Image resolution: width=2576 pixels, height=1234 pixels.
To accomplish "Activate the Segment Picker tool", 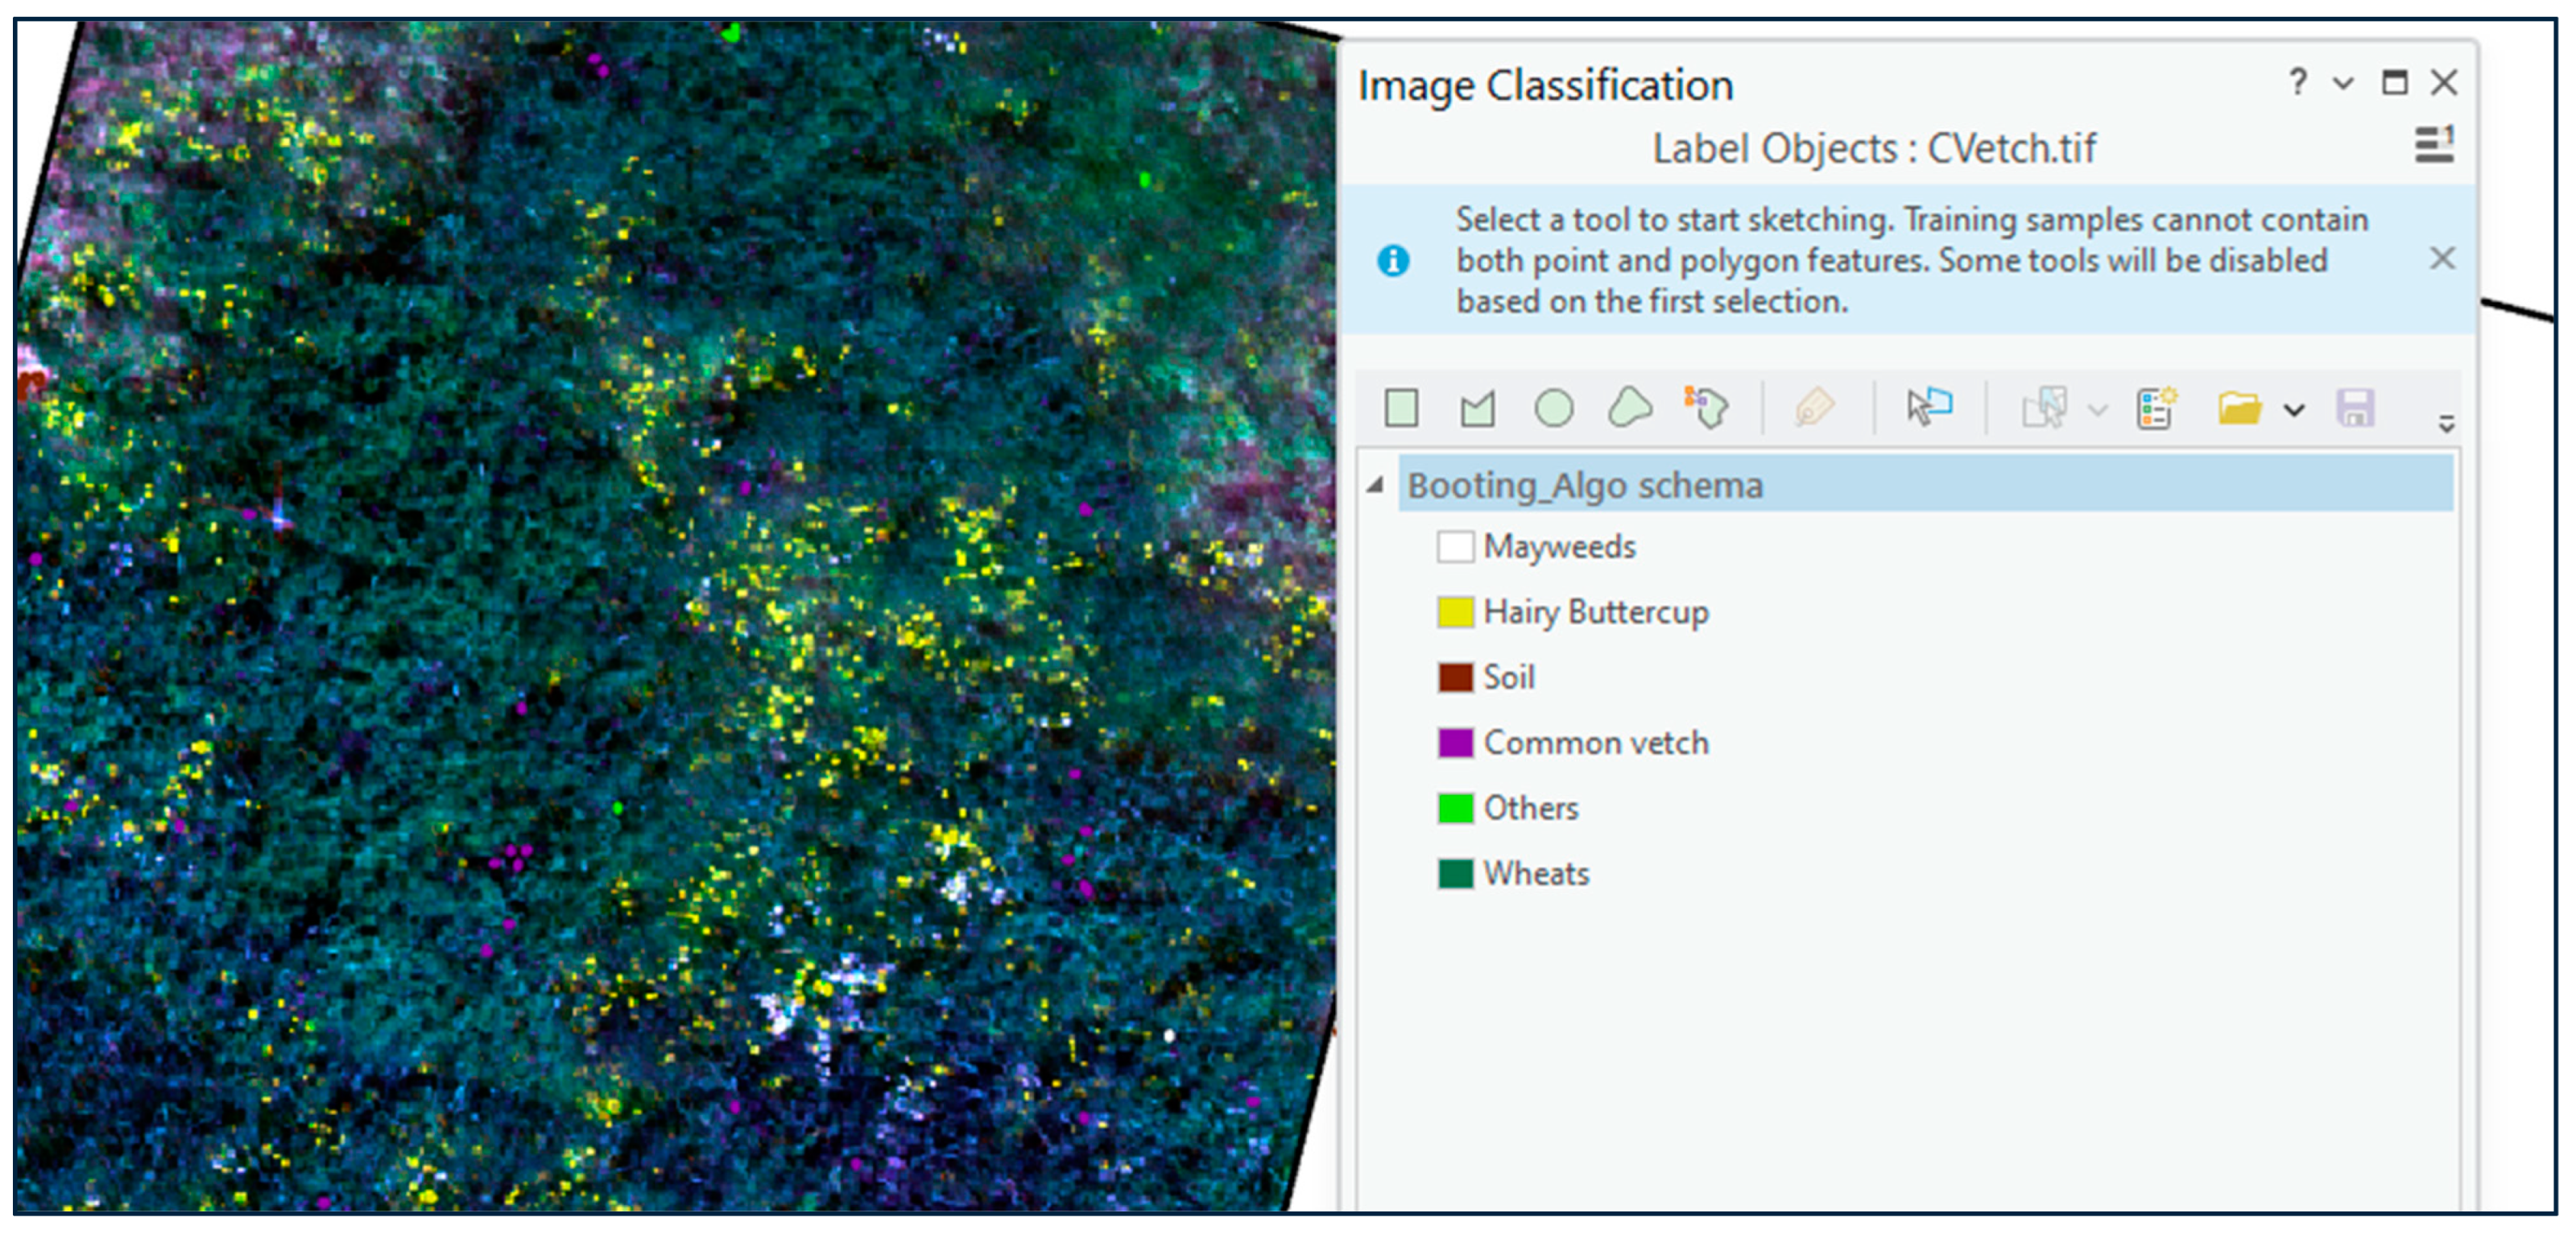I will tap(1706, 408).
